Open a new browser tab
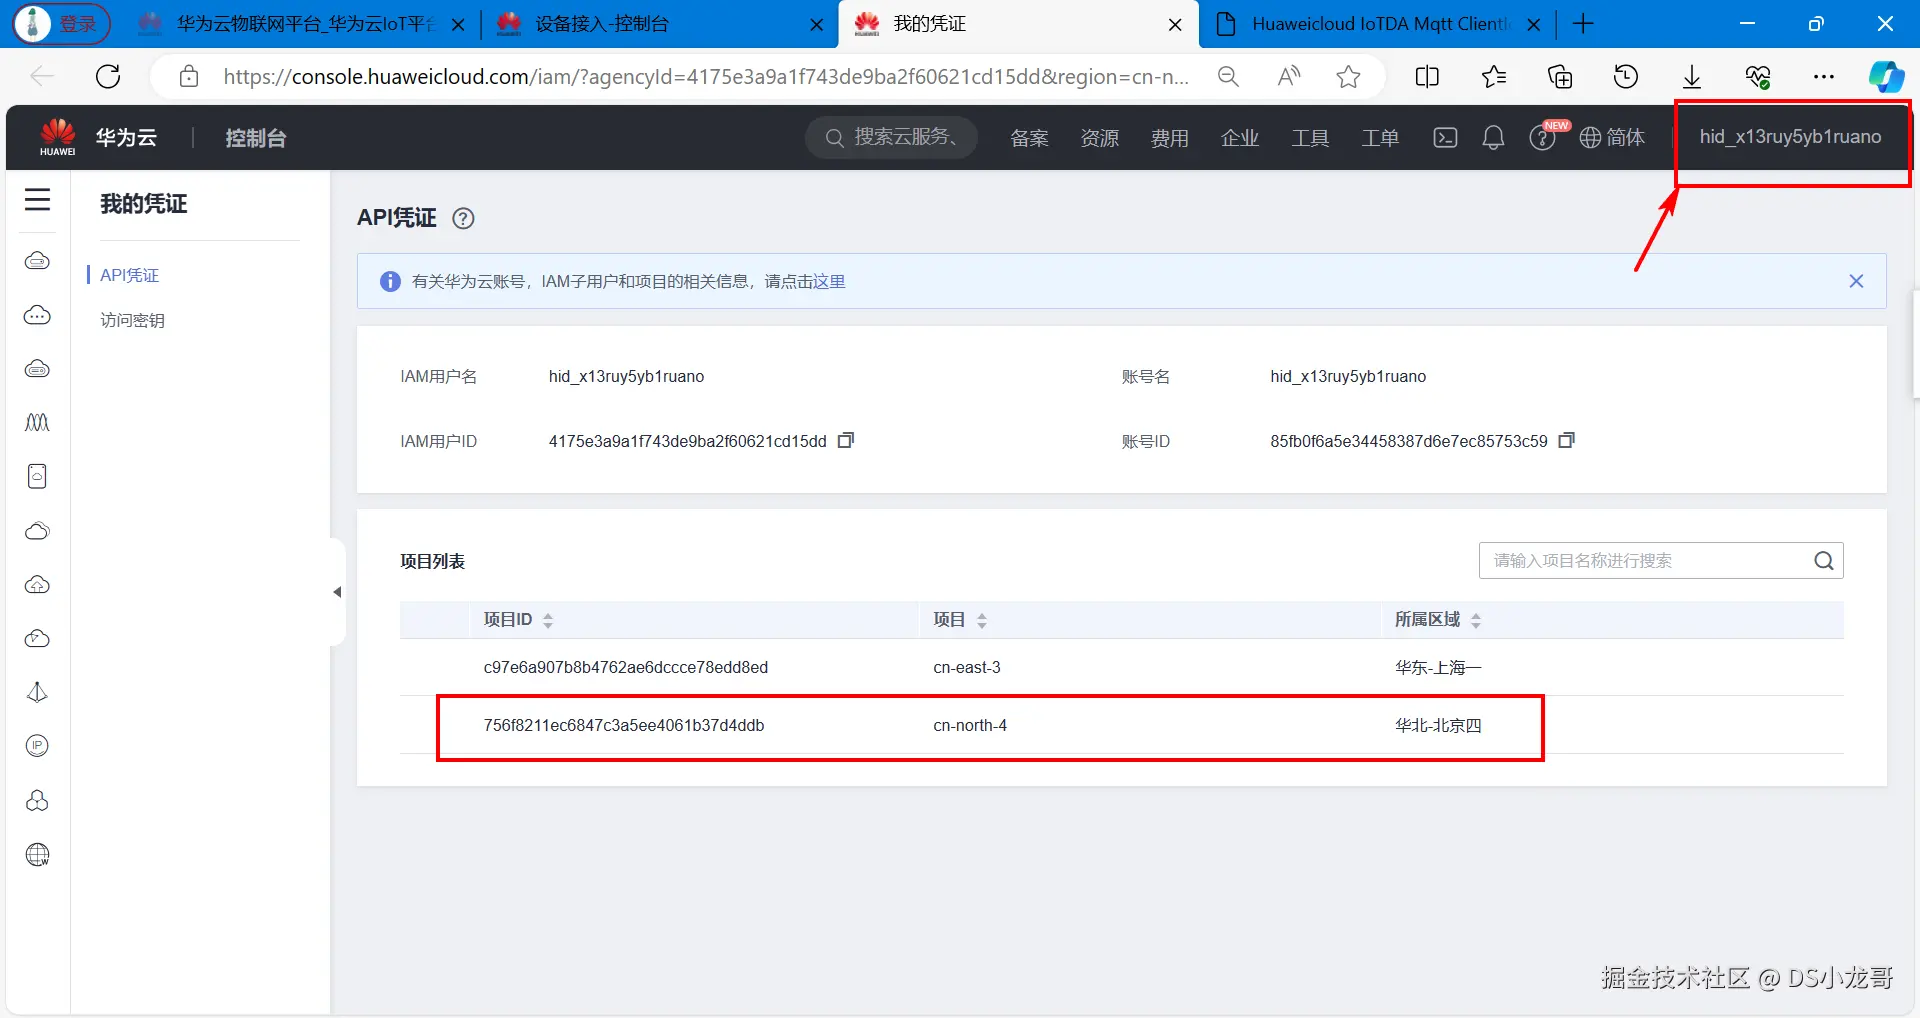The image size is (1920, 1018). coord(1583,24)
